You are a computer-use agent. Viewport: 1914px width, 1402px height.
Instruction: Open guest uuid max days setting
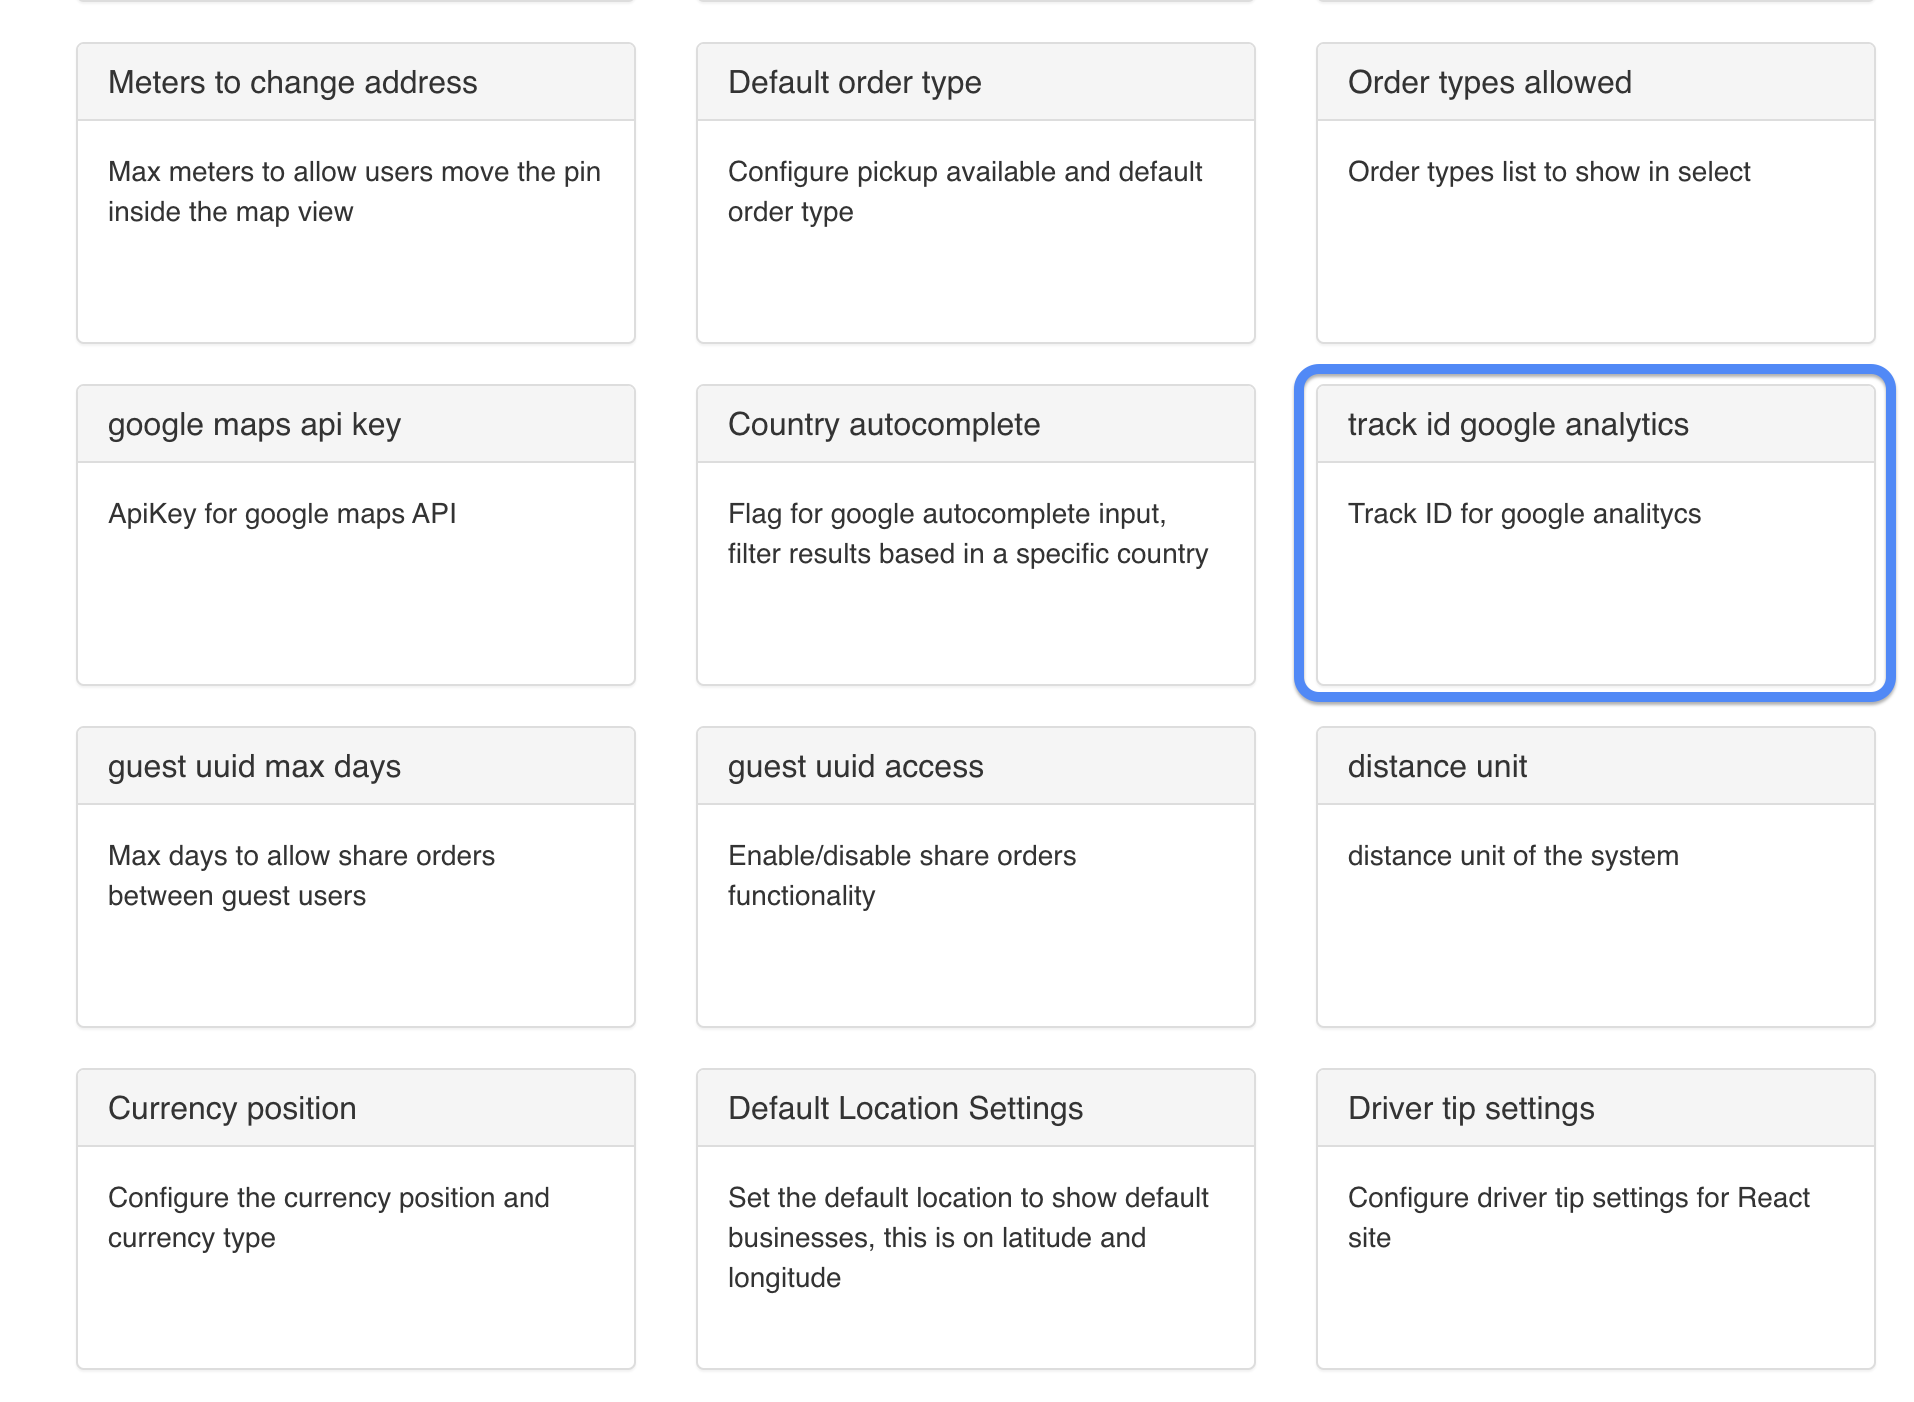[x=356, y=877]
